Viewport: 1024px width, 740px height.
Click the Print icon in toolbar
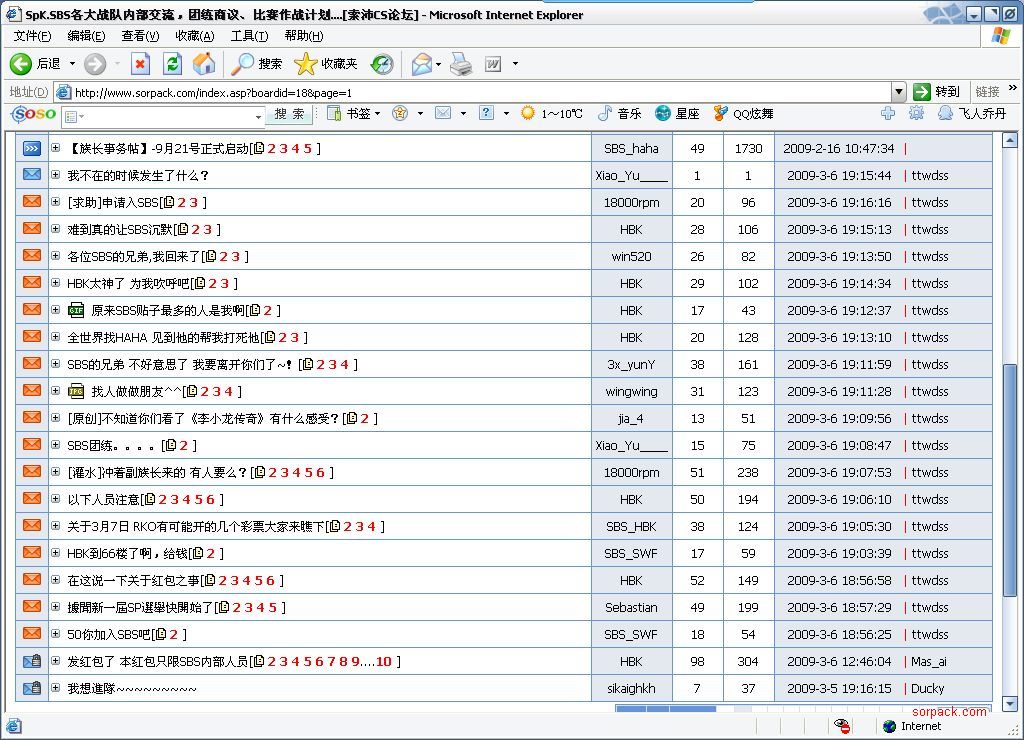click(460, 64)
